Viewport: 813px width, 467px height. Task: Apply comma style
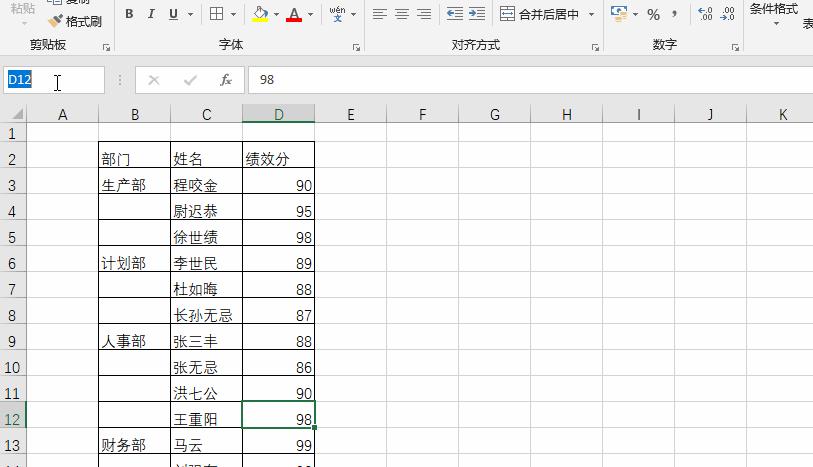674,14
